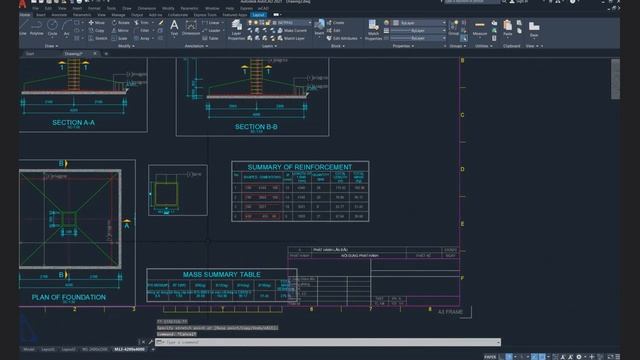Click the Leader tool

pos(211,31)
